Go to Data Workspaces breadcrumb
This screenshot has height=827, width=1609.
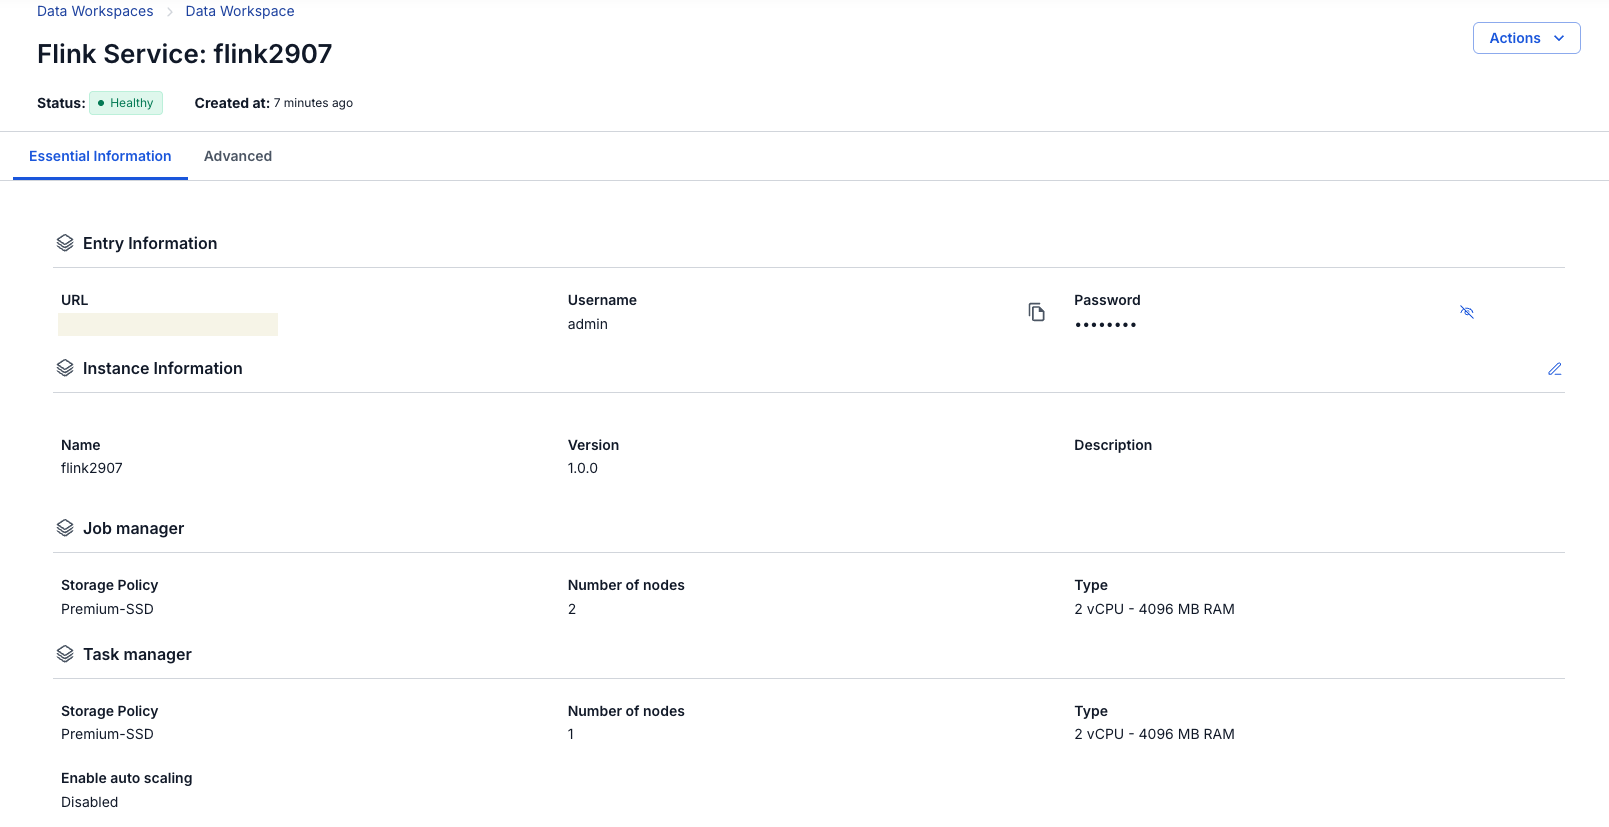(95, 11)
